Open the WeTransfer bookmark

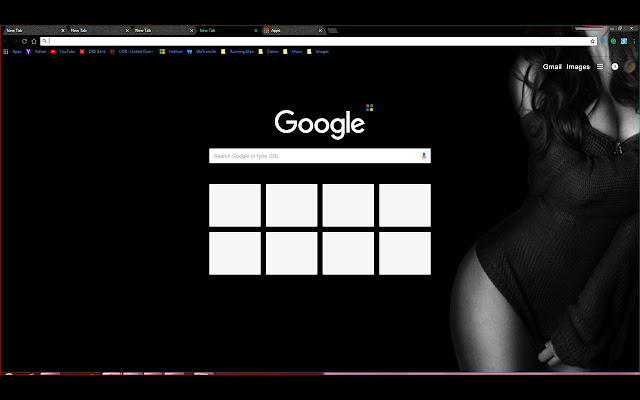[202, 51]
